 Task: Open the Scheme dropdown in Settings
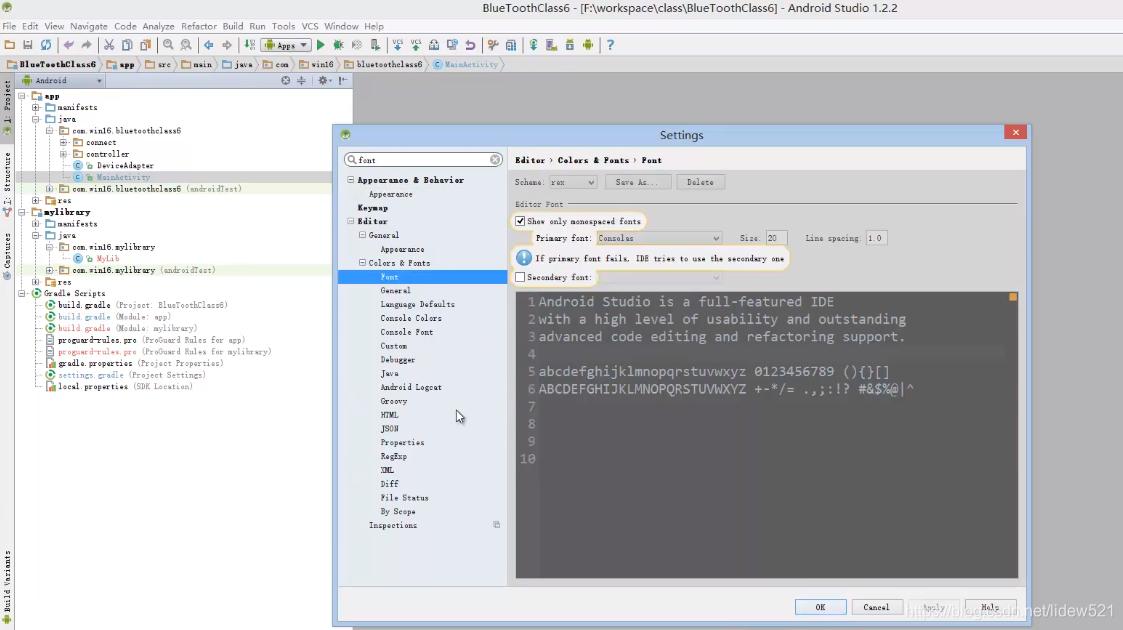[x=571, y=181]
